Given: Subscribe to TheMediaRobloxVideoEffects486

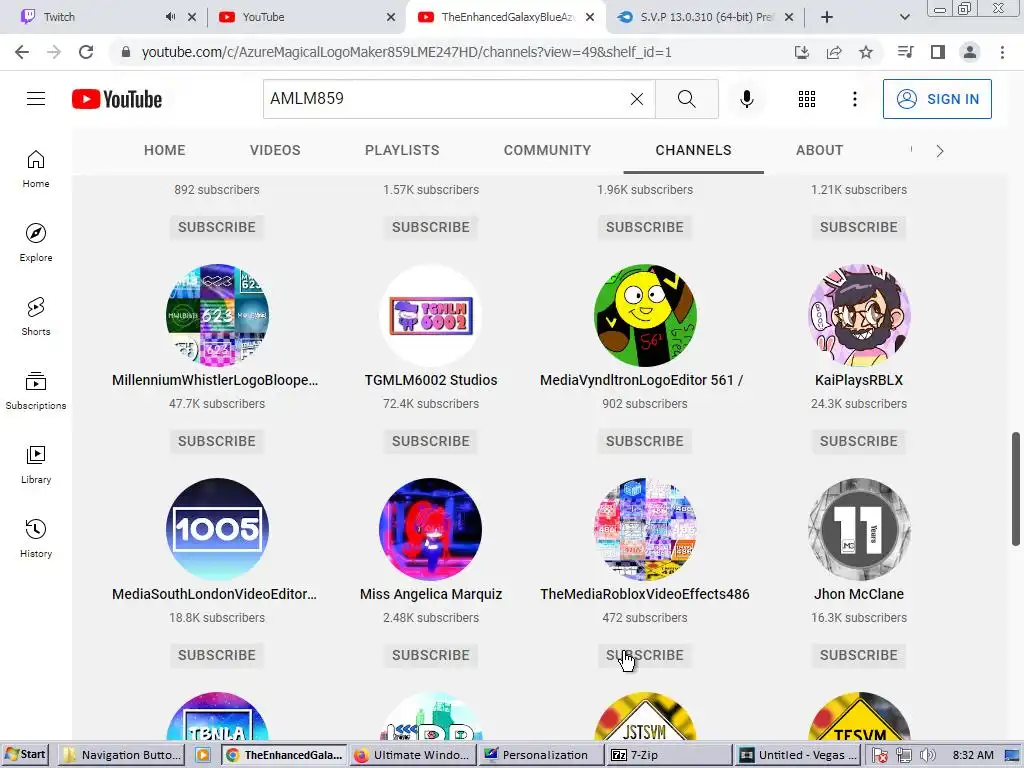Looking at the screenshot, I should click(x=645, y=655).
